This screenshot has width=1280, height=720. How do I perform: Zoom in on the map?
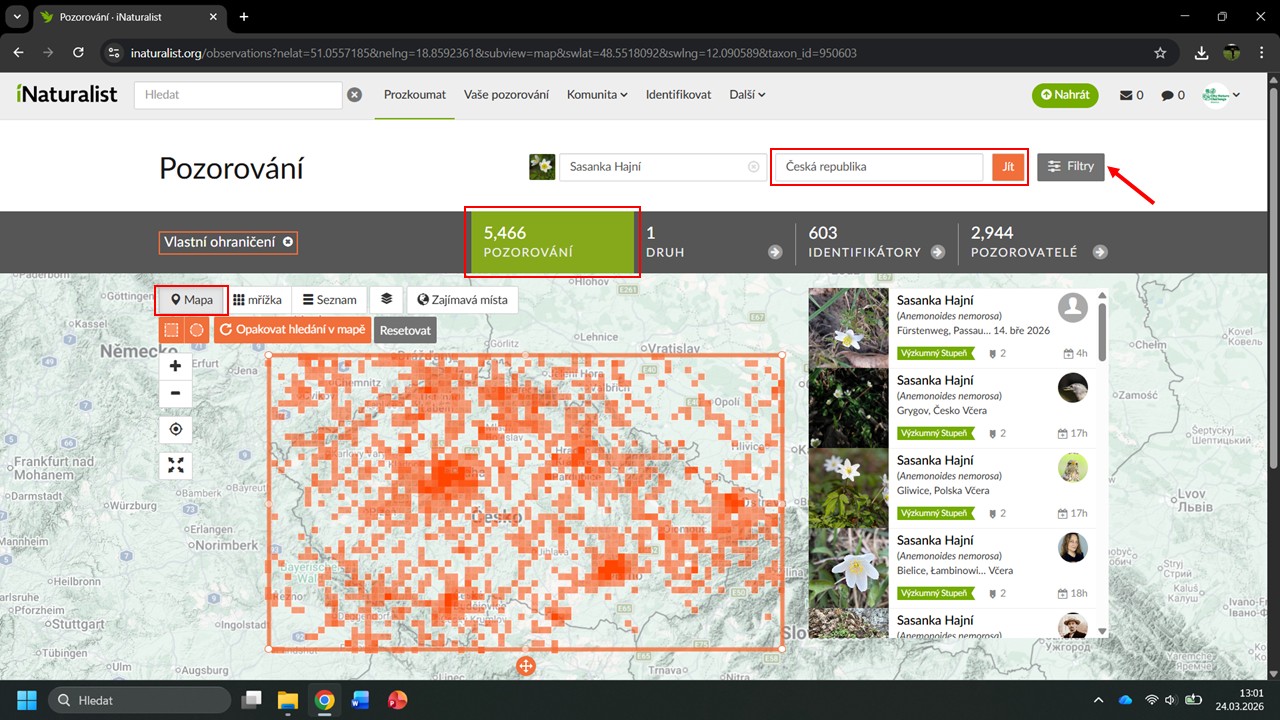click(x=175, y=366)
